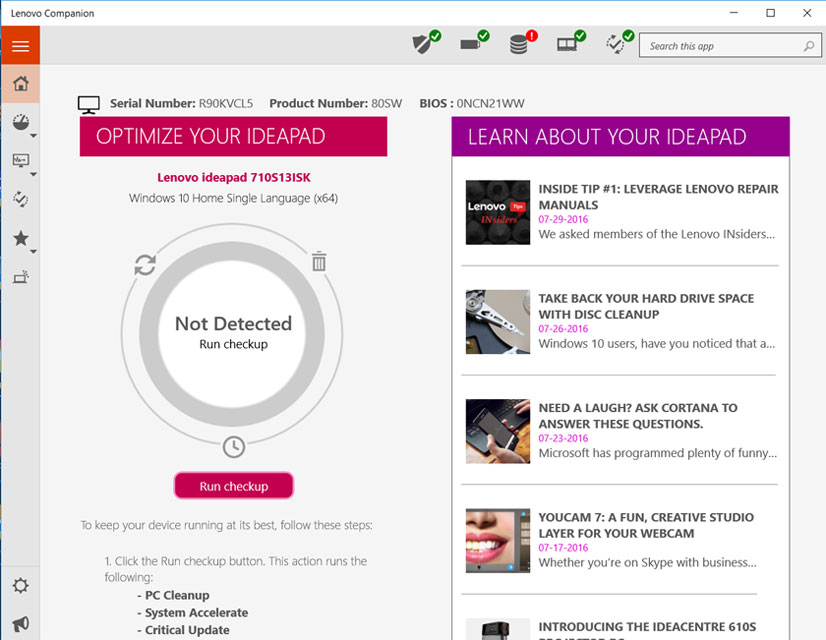Click the 07-29-2016 article date

[563, 219]
